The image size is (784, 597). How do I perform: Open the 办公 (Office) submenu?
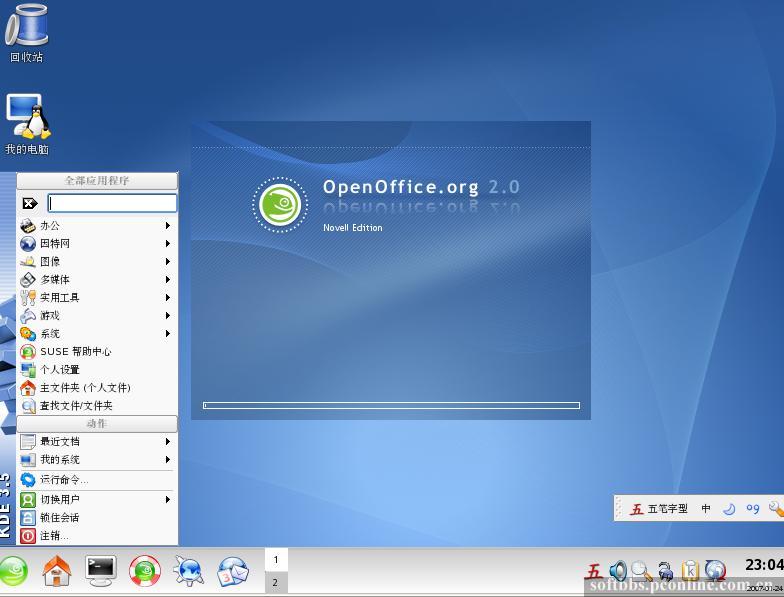[97, 226]
